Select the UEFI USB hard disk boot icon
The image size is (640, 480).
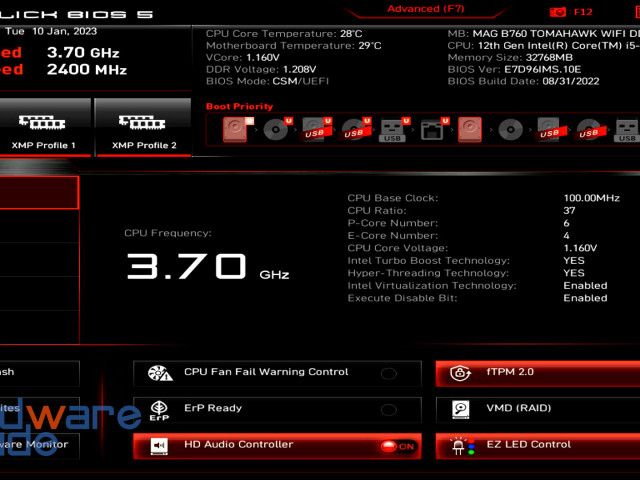(x=315, y=129)
